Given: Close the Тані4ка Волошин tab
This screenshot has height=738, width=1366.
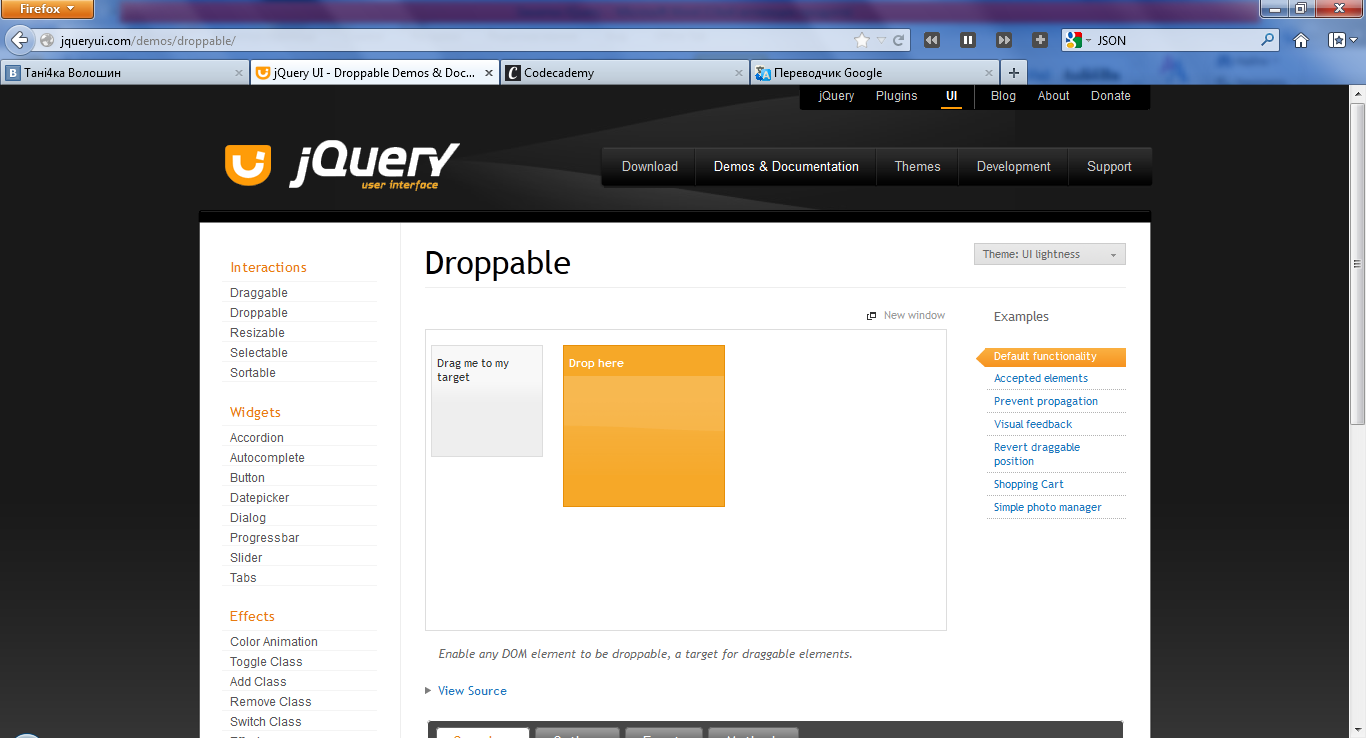Looking at the screenshot, I should coord(239,73).
